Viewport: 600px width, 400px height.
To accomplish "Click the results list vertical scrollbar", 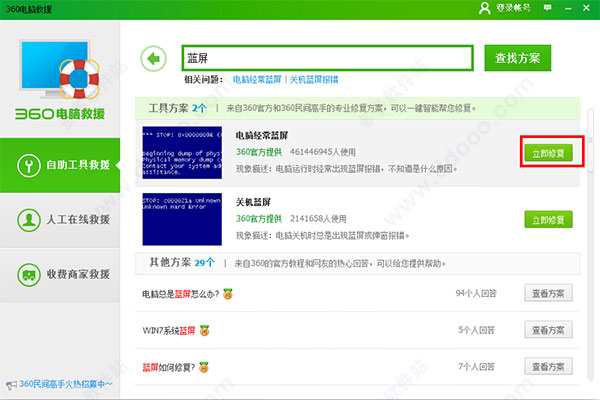I will (x=591, y=140).
